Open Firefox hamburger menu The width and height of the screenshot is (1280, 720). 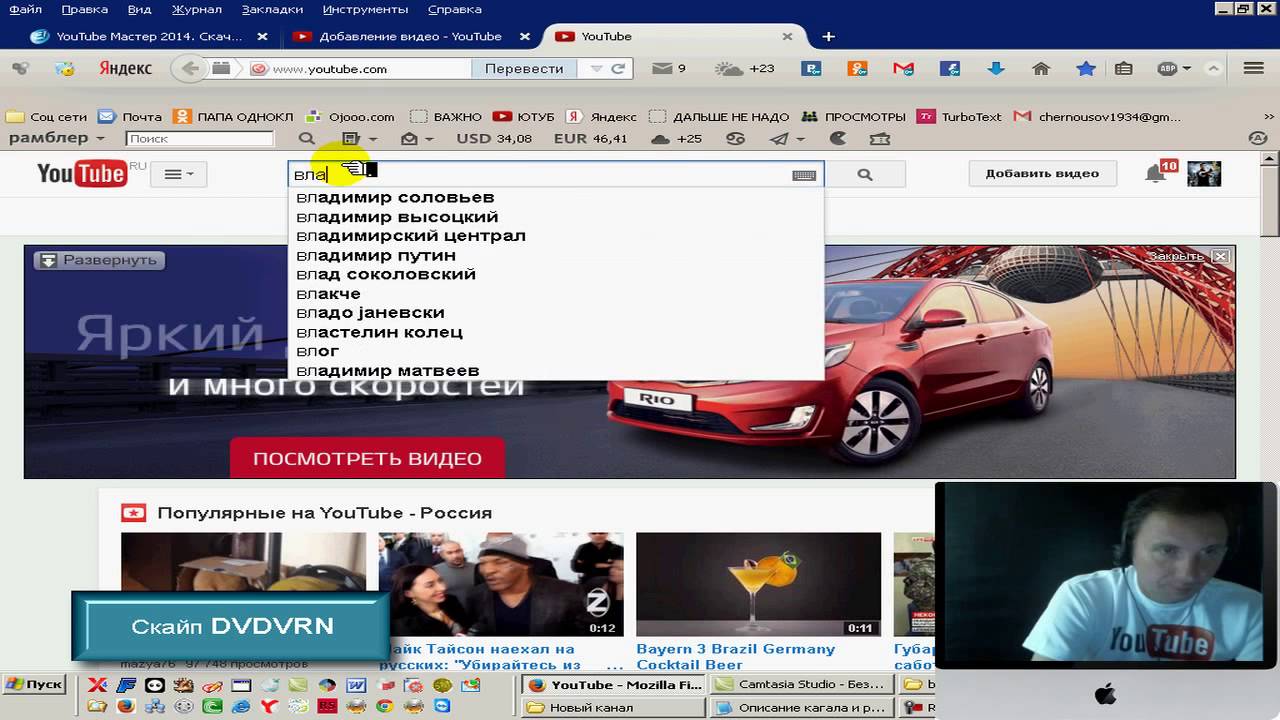point(1254,69)
